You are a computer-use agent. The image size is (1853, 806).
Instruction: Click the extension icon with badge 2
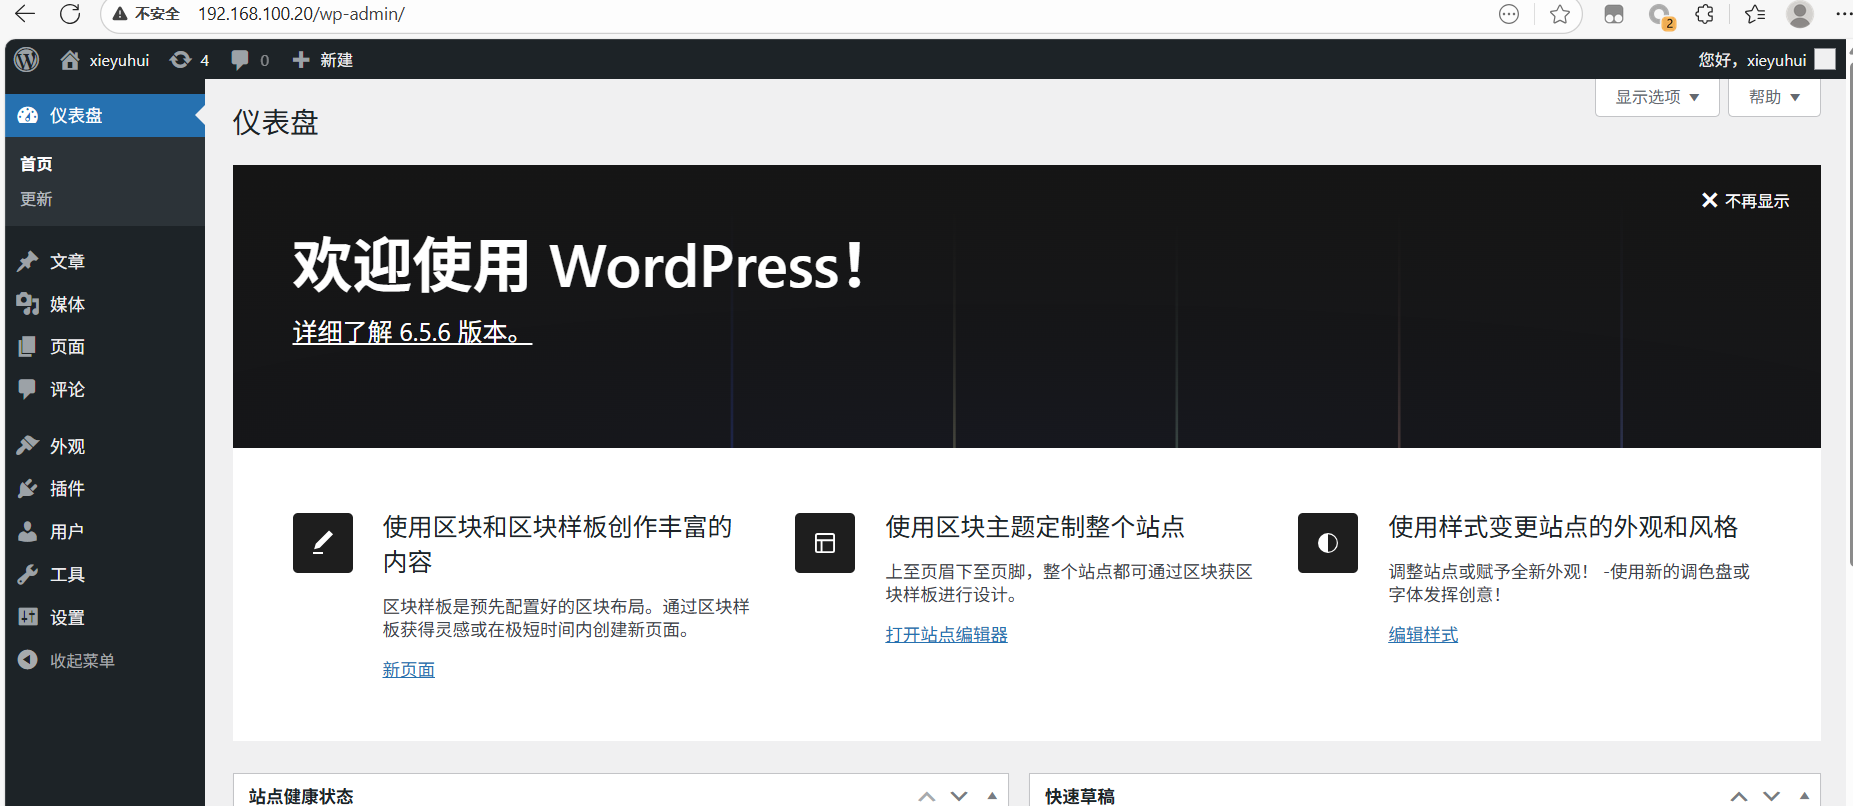click(x=1661, y=15)
